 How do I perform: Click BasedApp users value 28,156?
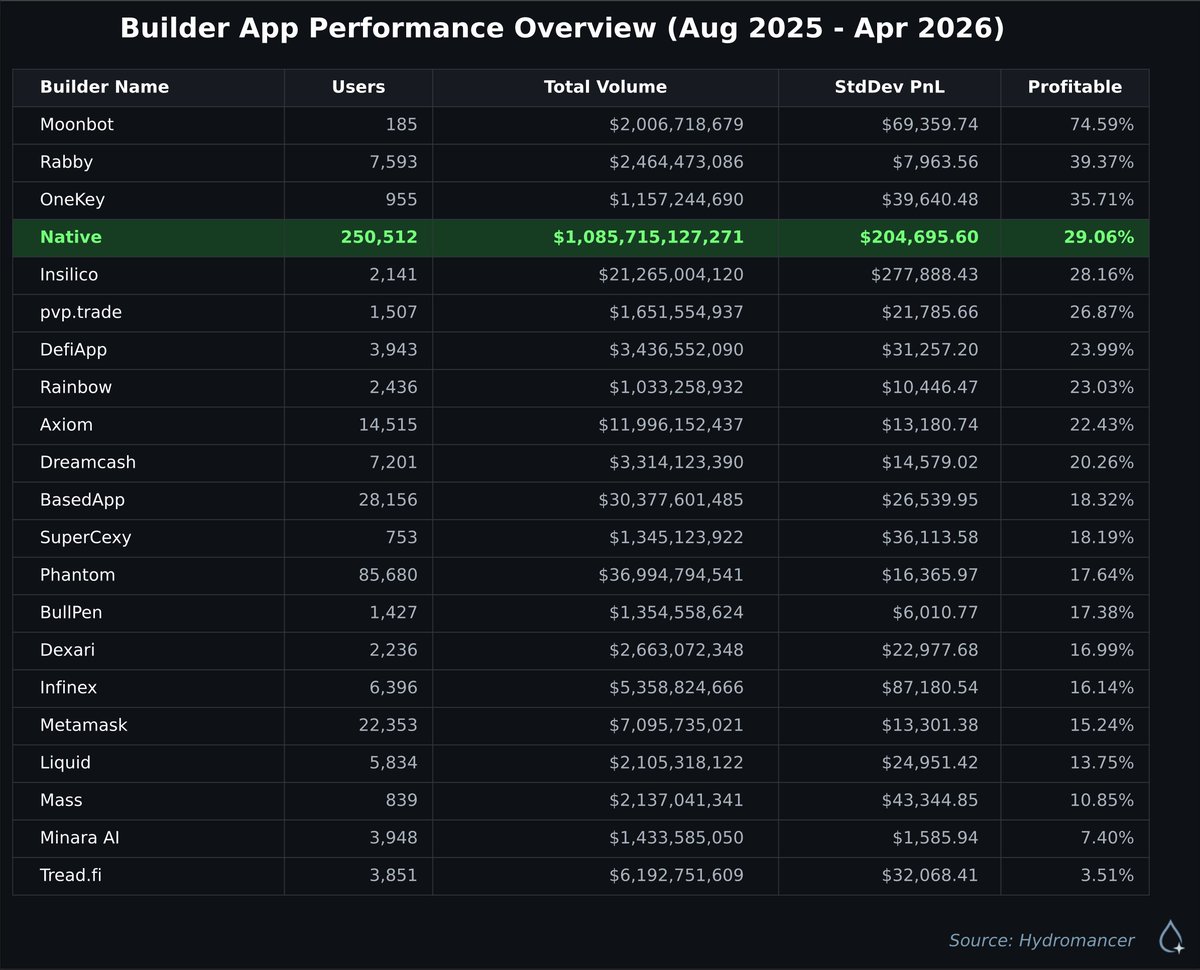pyautogui.click(x=388, y=500)
